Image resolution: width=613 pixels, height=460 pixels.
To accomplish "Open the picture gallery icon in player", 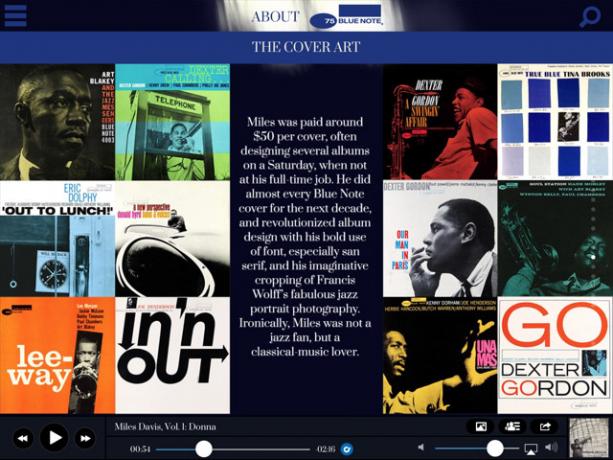I will (x=481, y=427).
